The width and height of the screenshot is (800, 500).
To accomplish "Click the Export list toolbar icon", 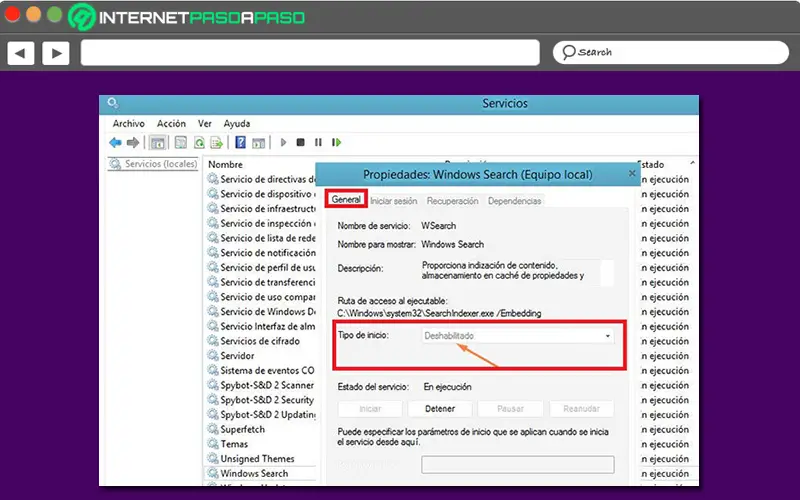I will coord(216,142).
